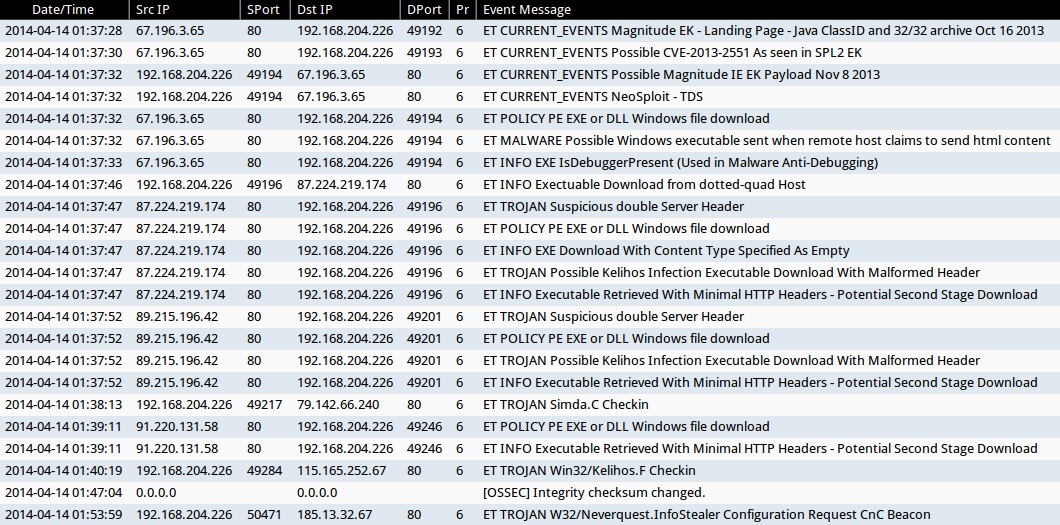This screenshot has width=1060, height=525.
Task: Click the Pr protocol column header
Action: coord(461,9)
